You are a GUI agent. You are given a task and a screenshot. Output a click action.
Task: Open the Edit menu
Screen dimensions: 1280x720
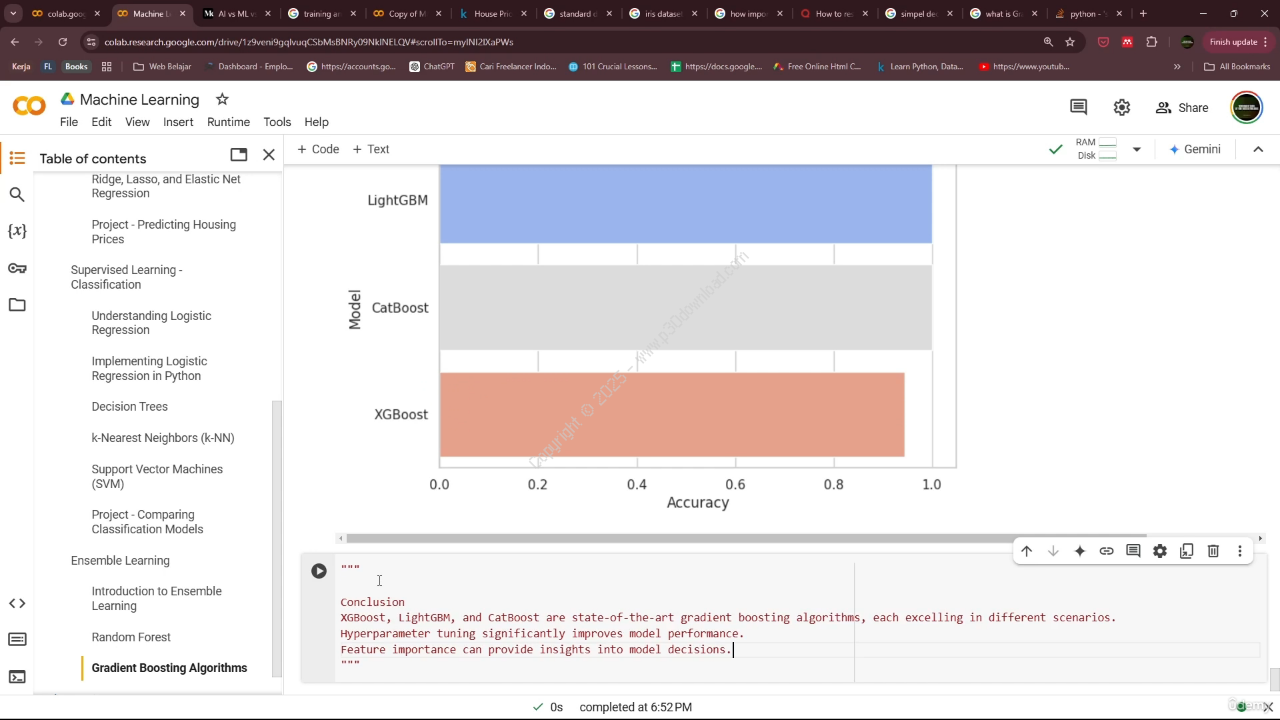[x=102, y=122]
